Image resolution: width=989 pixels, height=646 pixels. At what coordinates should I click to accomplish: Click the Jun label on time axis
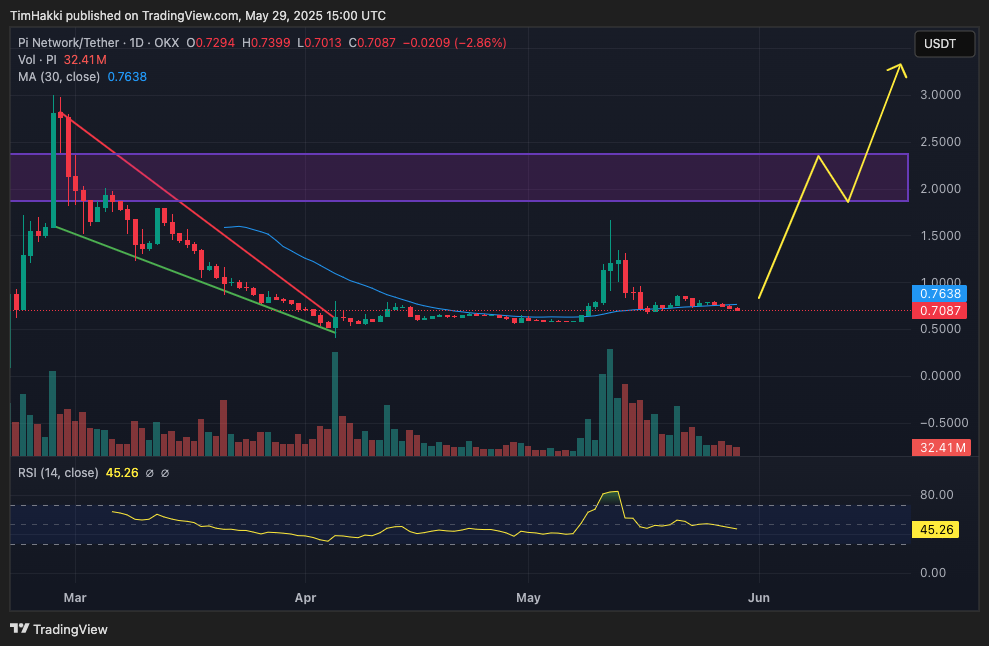[x=759, y=598]
